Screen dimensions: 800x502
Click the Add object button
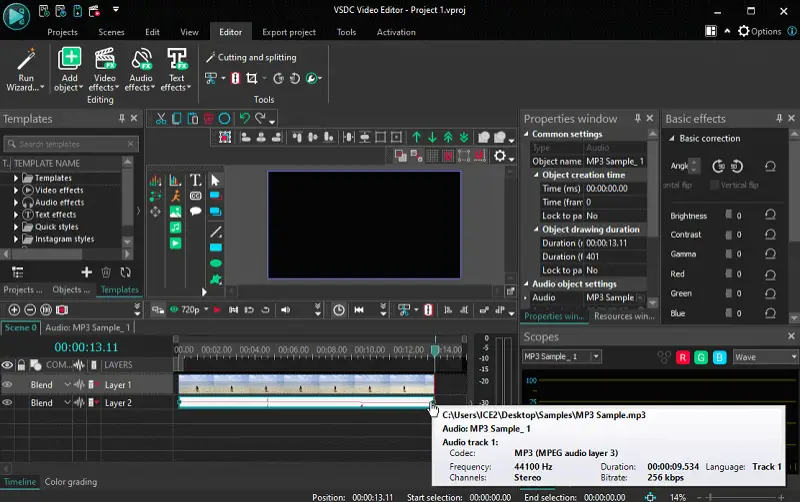coord(69,70)
